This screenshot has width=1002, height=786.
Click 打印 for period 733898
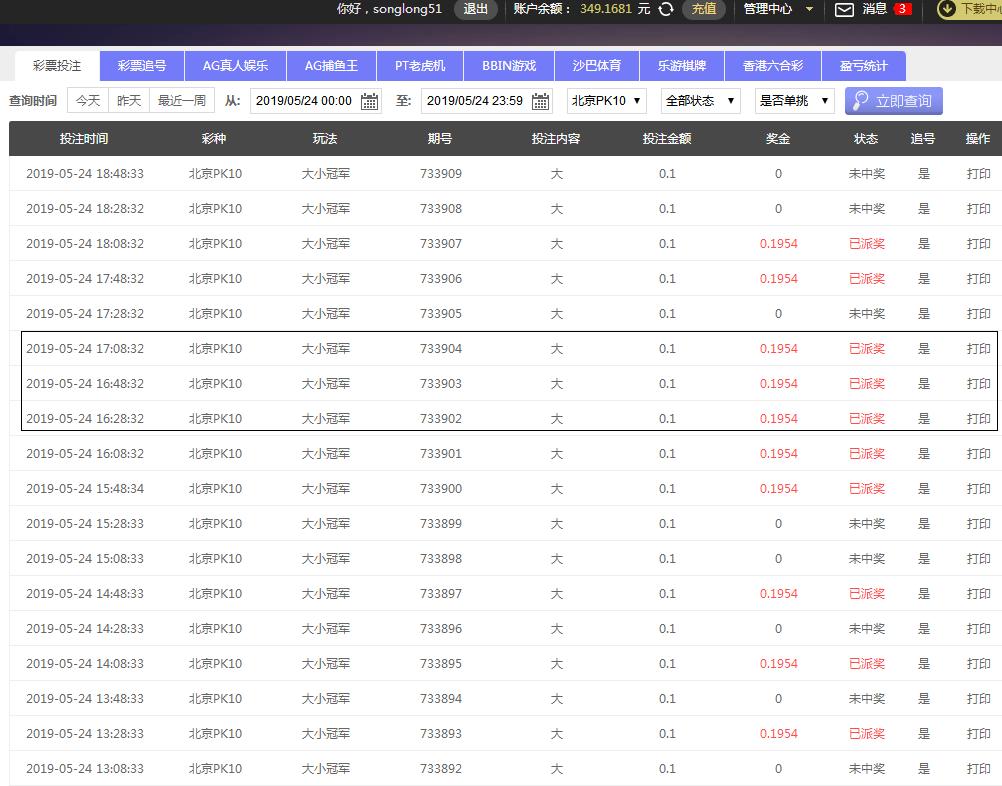[x=978, y=559]
